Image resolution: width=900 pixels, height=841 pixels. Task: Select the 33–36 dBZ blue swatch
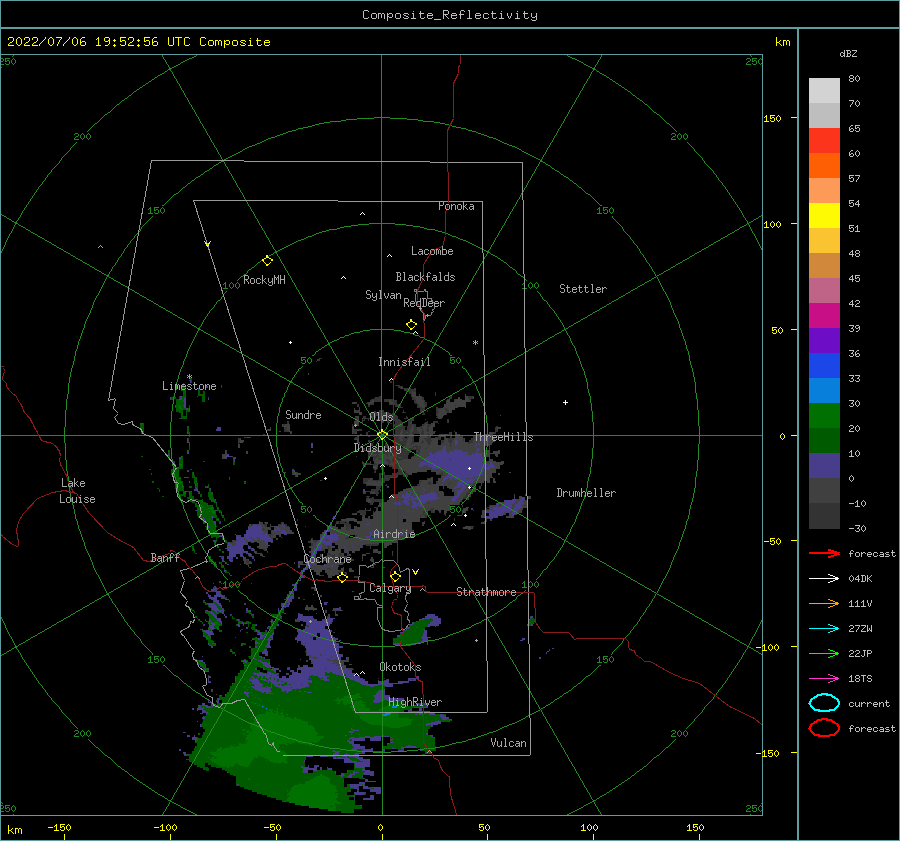824,365
